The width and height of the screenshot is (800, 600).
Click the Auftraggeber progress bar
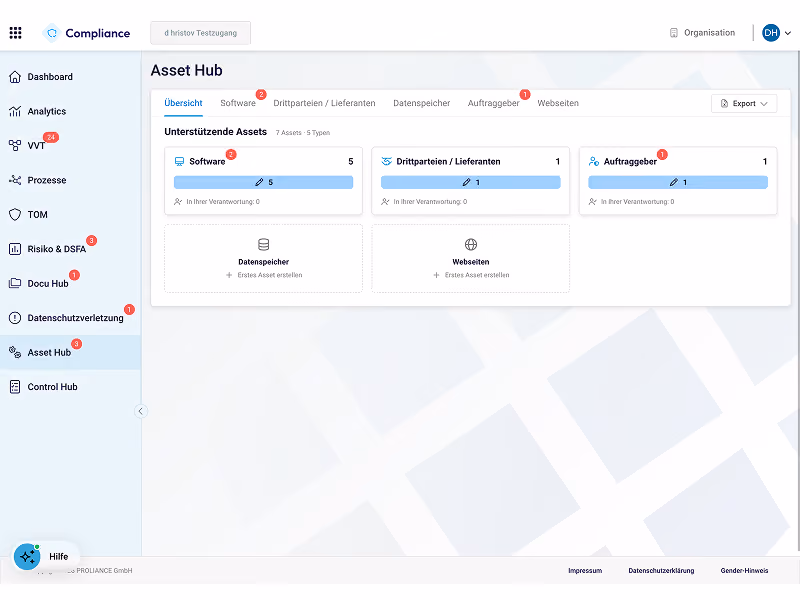point(678,183)
